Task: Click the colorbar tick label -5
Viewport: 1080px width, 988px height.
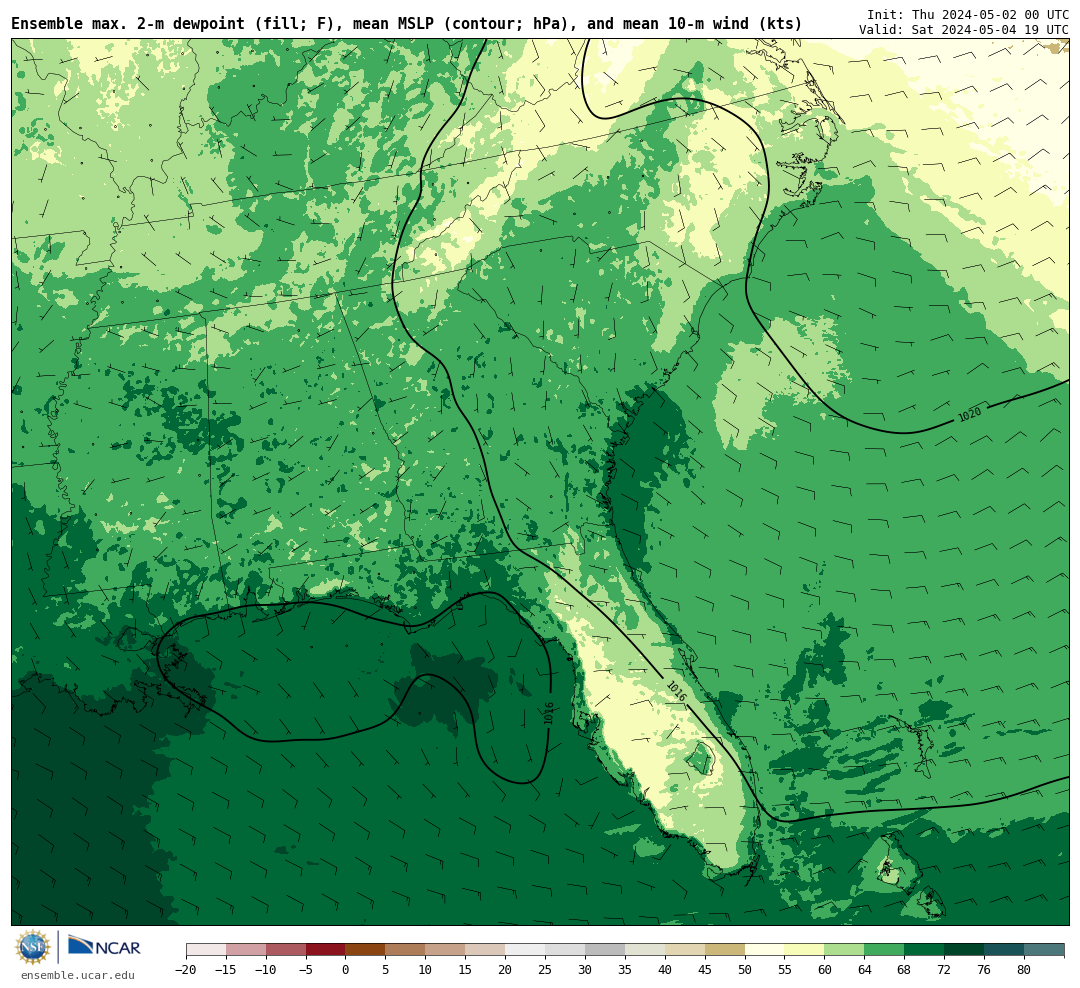Action: (x=306, y=970)
